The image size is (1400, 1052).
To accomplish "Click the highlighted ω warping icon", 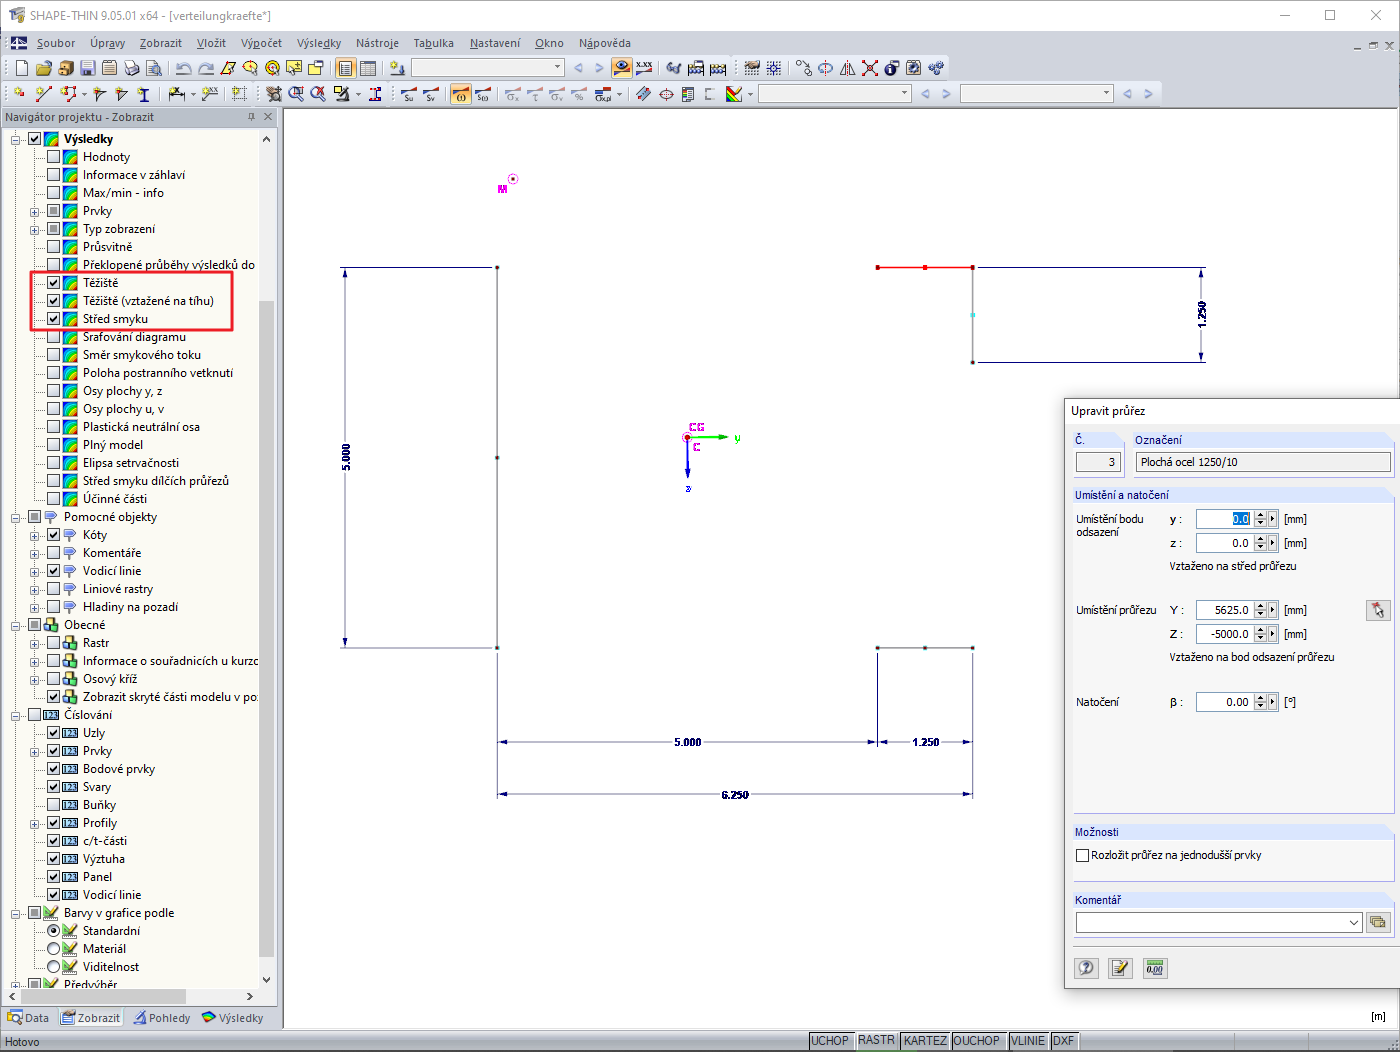I will (x=461, y=94).
